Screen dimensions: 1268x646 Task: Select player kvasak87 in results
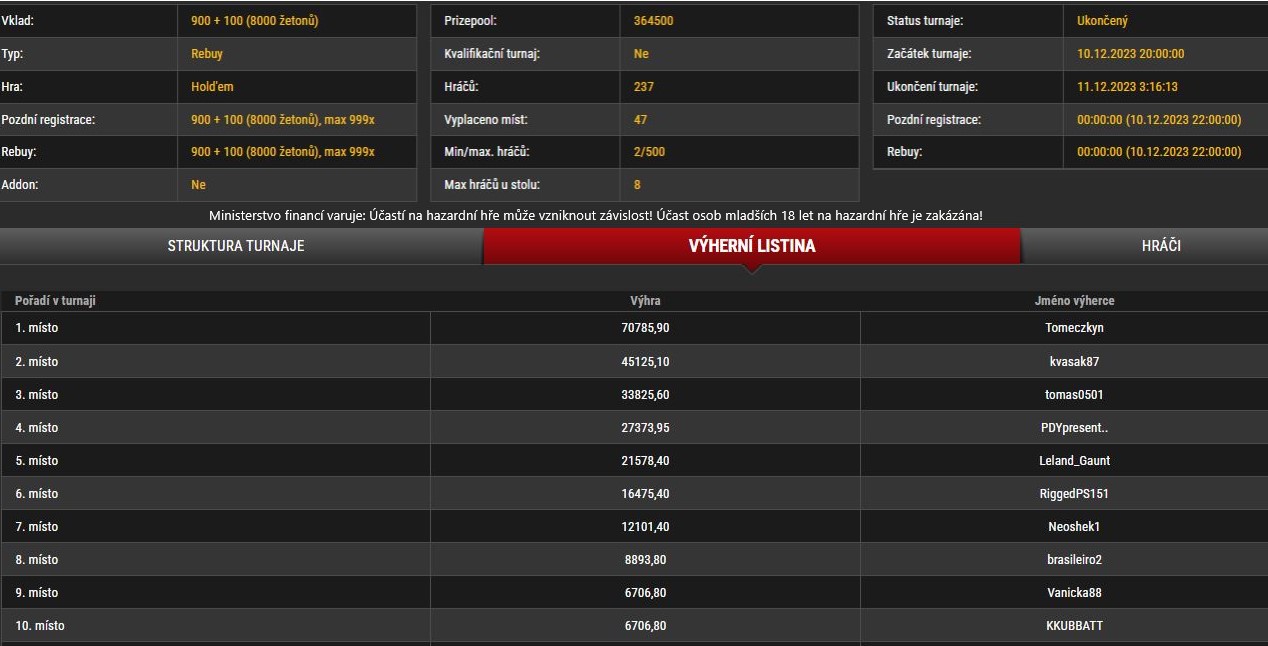[1074, 362]
